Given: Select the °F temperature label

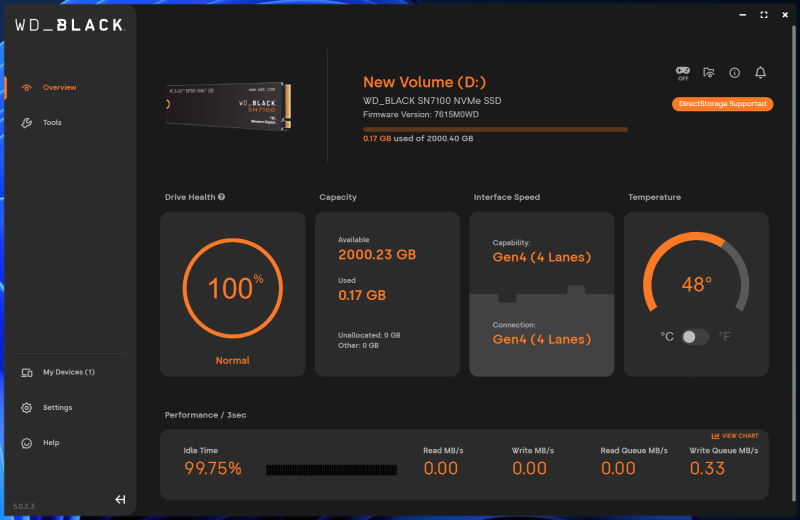Looking at the screenshot, I should [x=724, y=337].
